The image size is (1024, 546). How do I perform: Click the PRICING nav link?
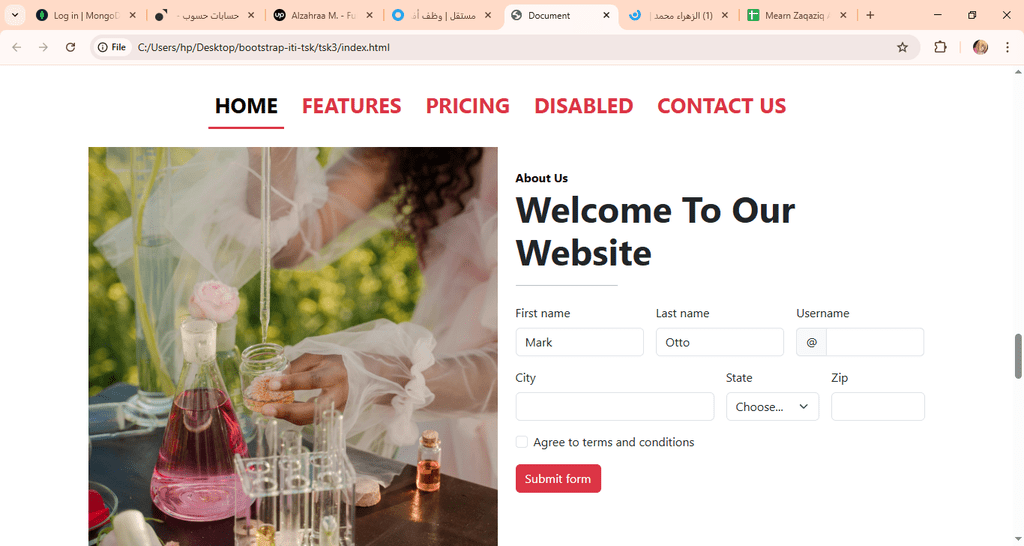(468, 106)
